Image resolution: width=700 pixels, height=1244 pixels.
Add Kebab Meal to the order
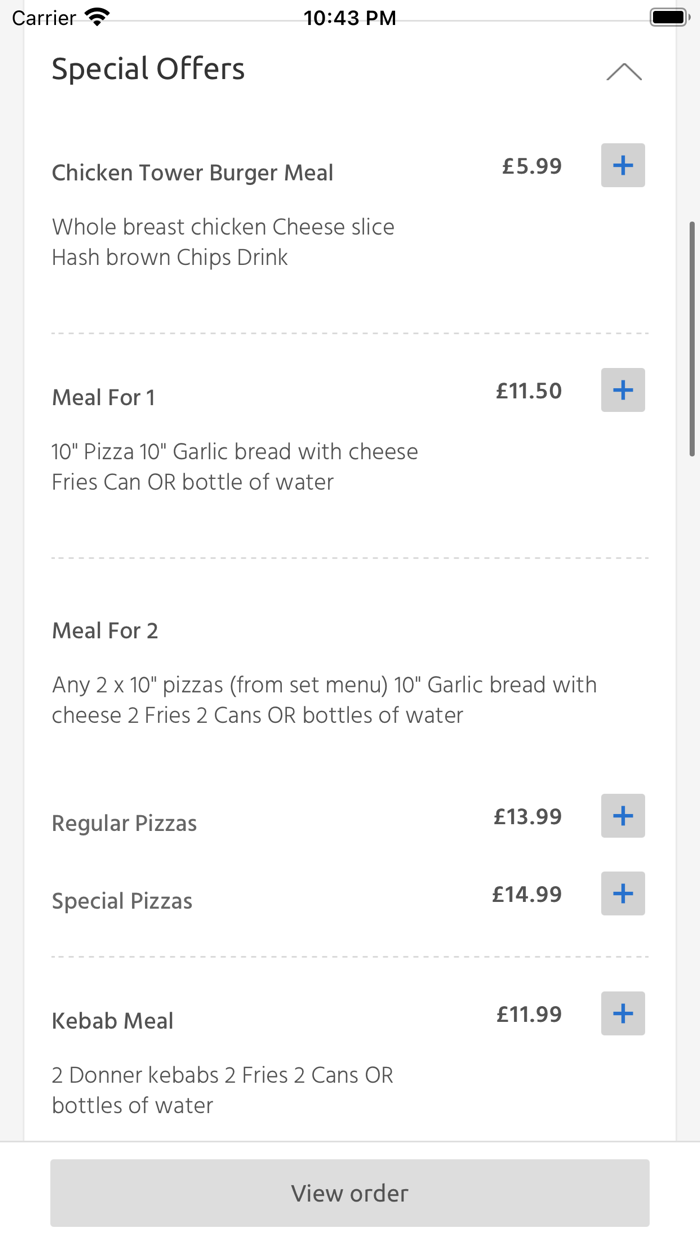622,1013
